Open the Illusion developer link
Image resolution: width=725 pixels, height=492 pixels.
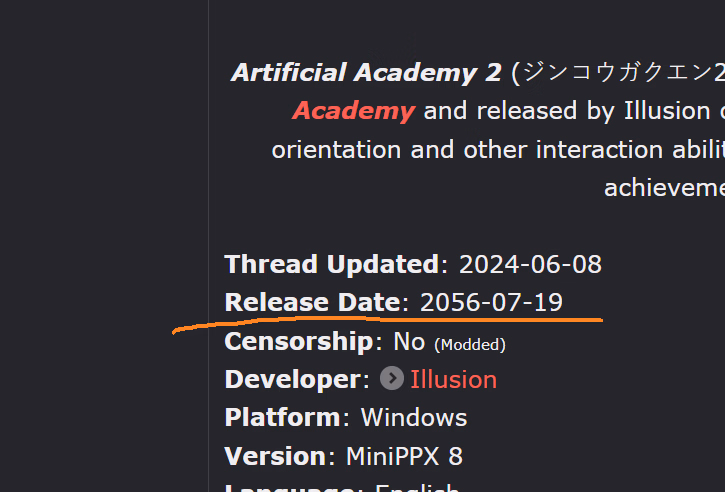click(x=453, y=379)
